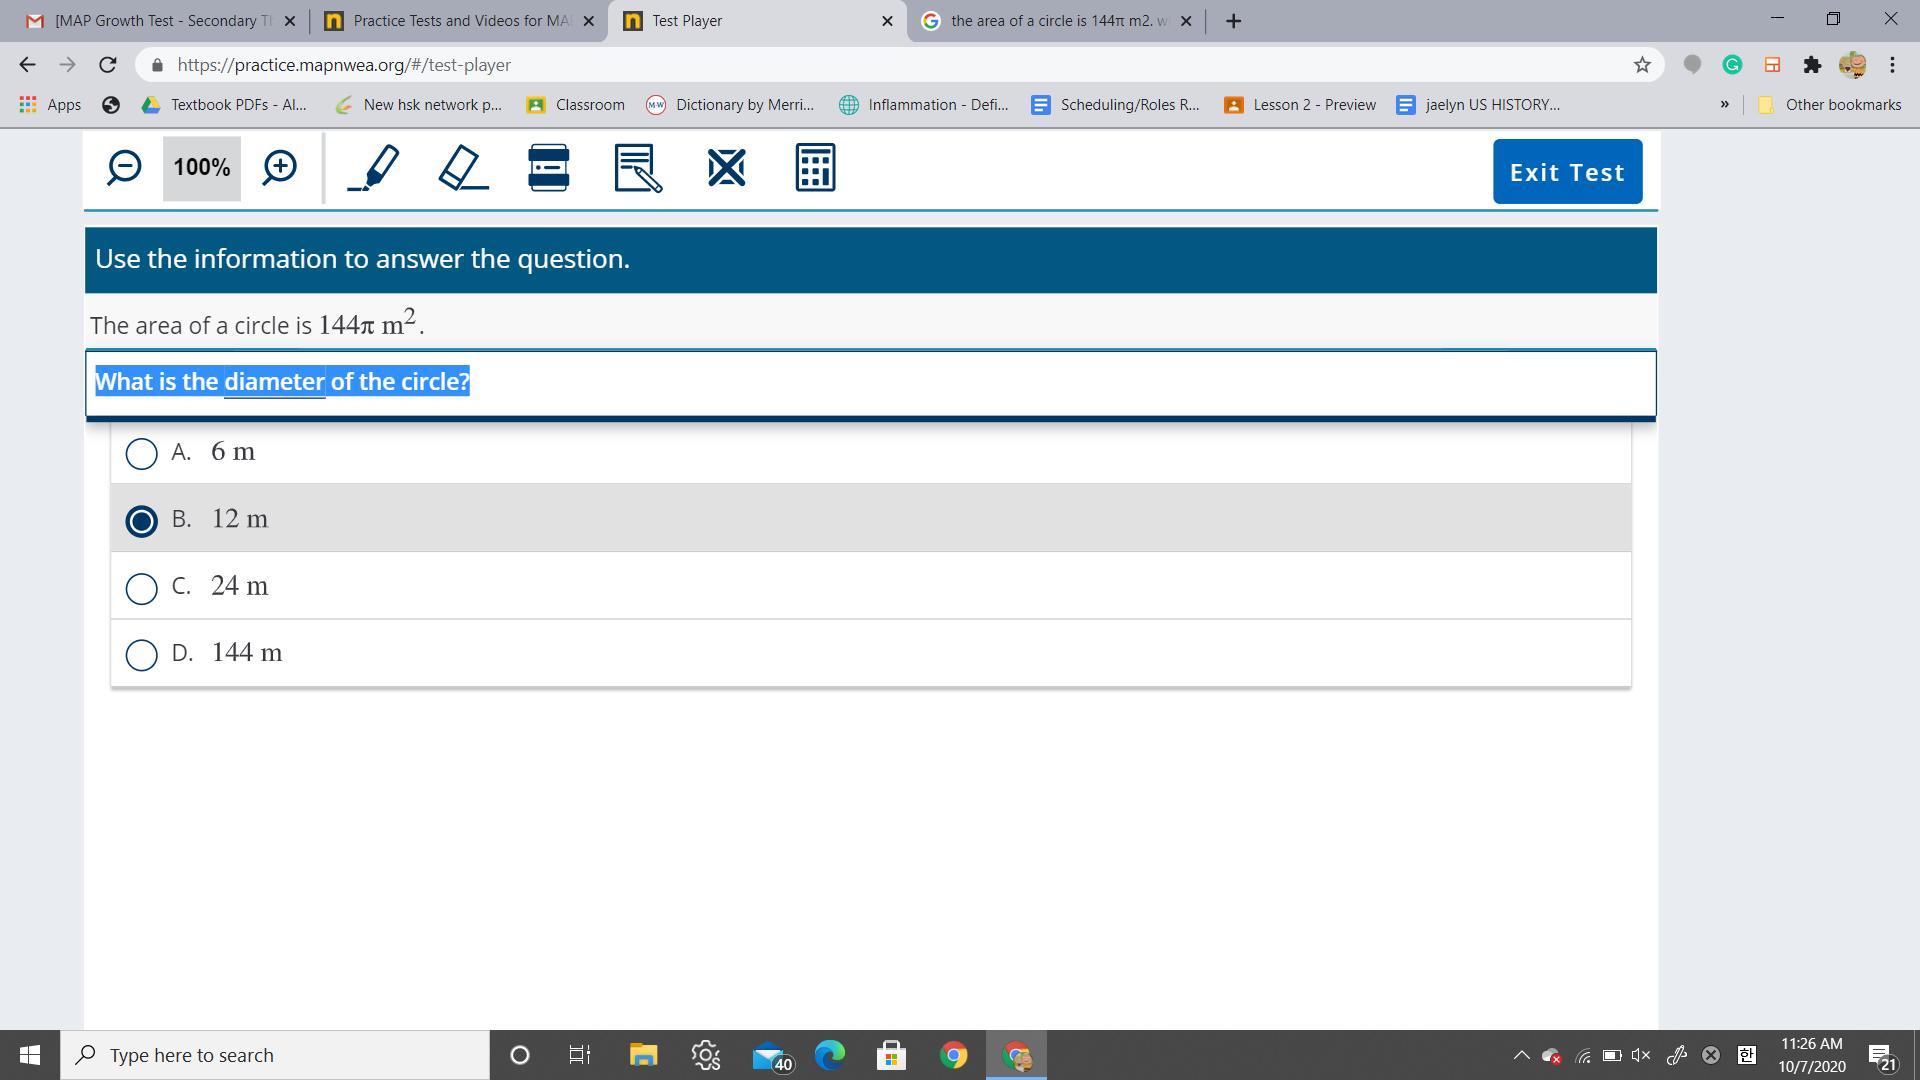The width and height of the screenshot is (1920, 1080).
Task: Open the calculator tool
Action: (815, 168)
